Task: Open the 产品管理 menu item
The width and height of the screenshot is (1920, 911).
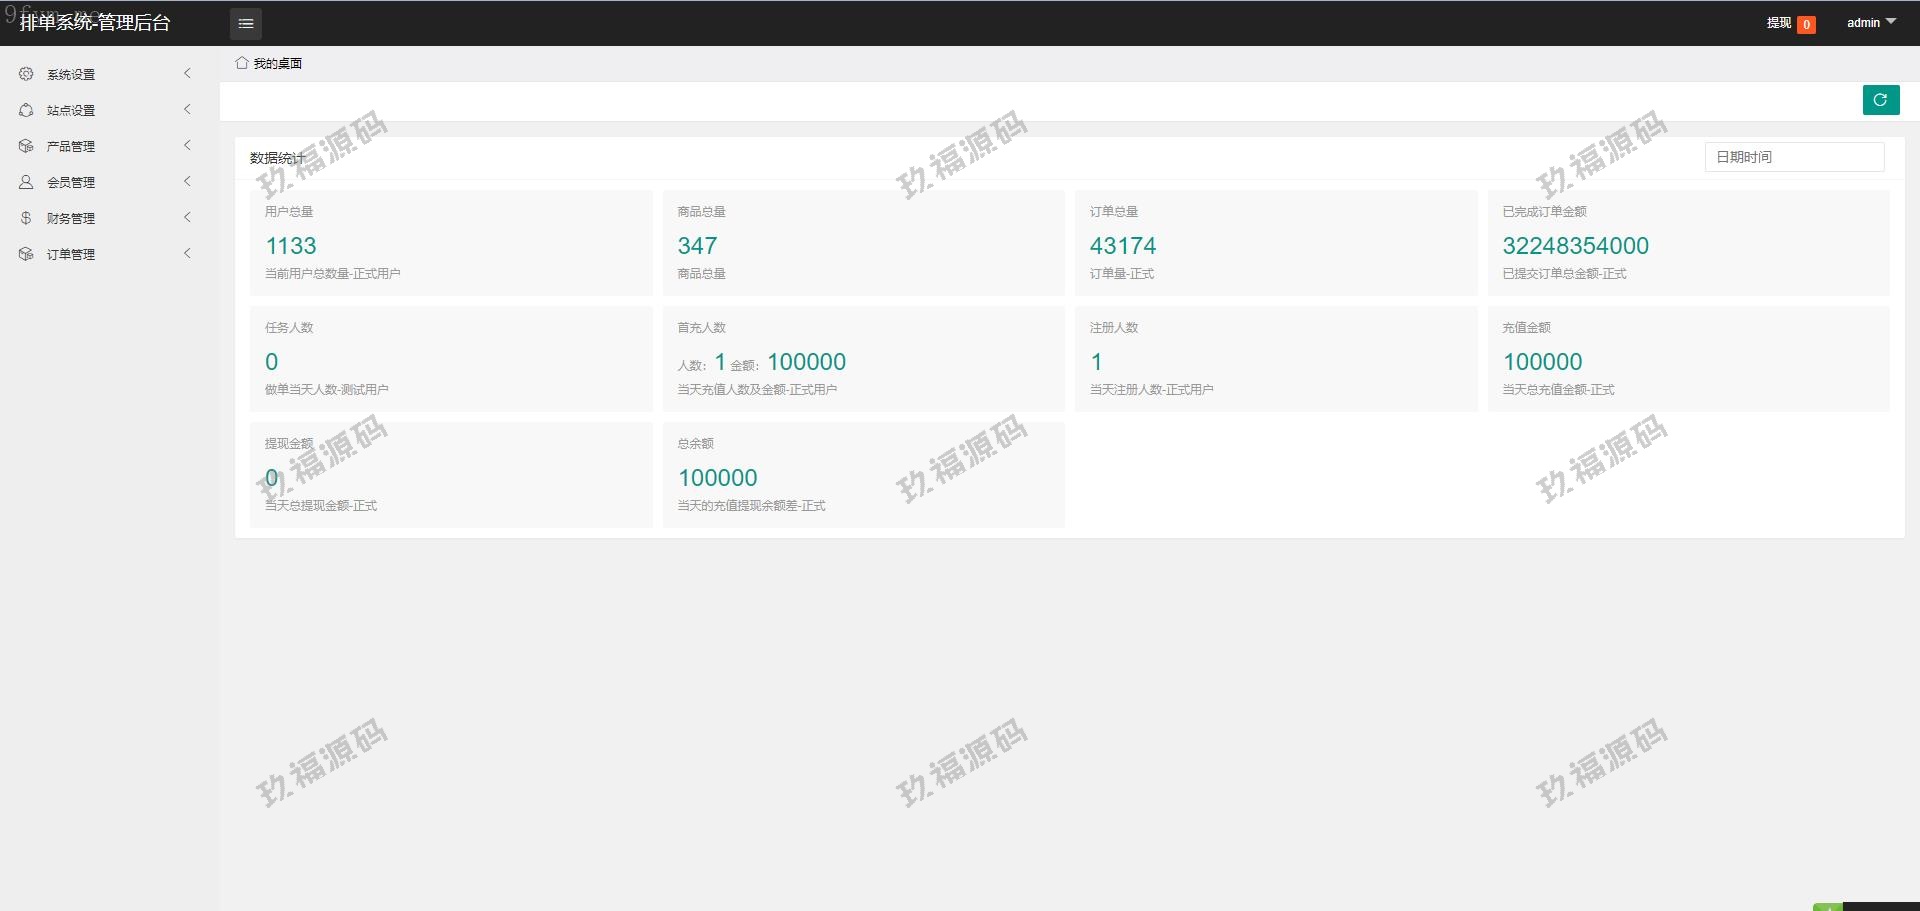Action: 71,146
